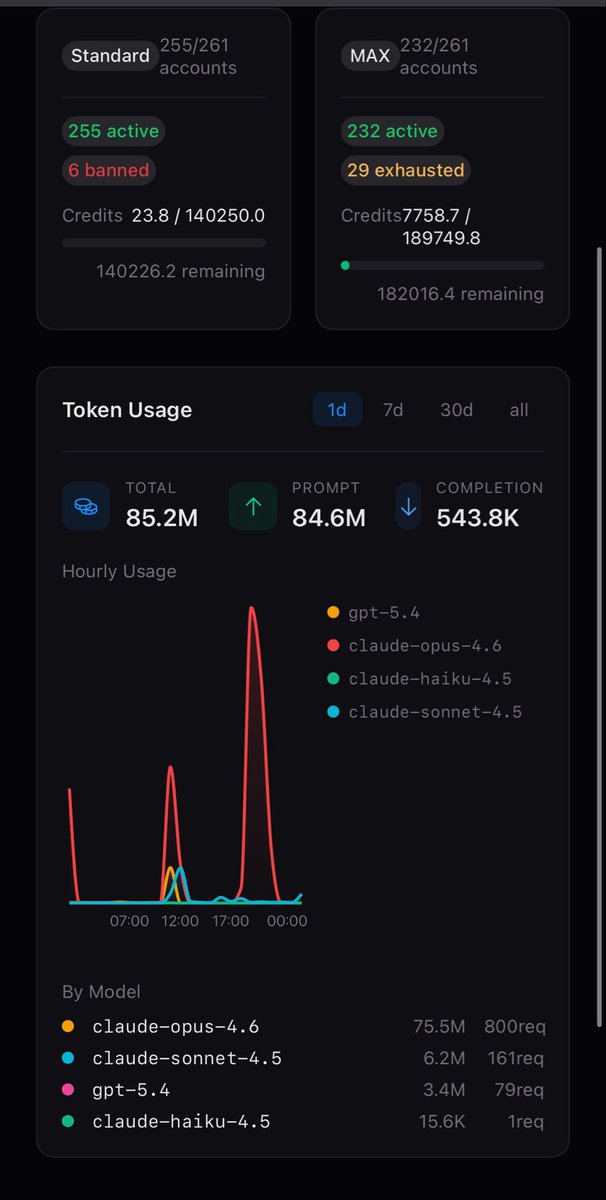Select gpt-5.4 in By Model list
This screenshot has width=606, height=1200.
click(x=304, y=1090)
